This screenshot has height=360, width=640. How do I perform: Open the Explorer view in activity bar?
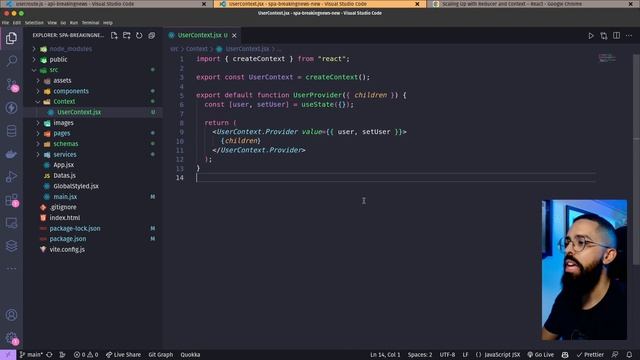click(11, 38)
